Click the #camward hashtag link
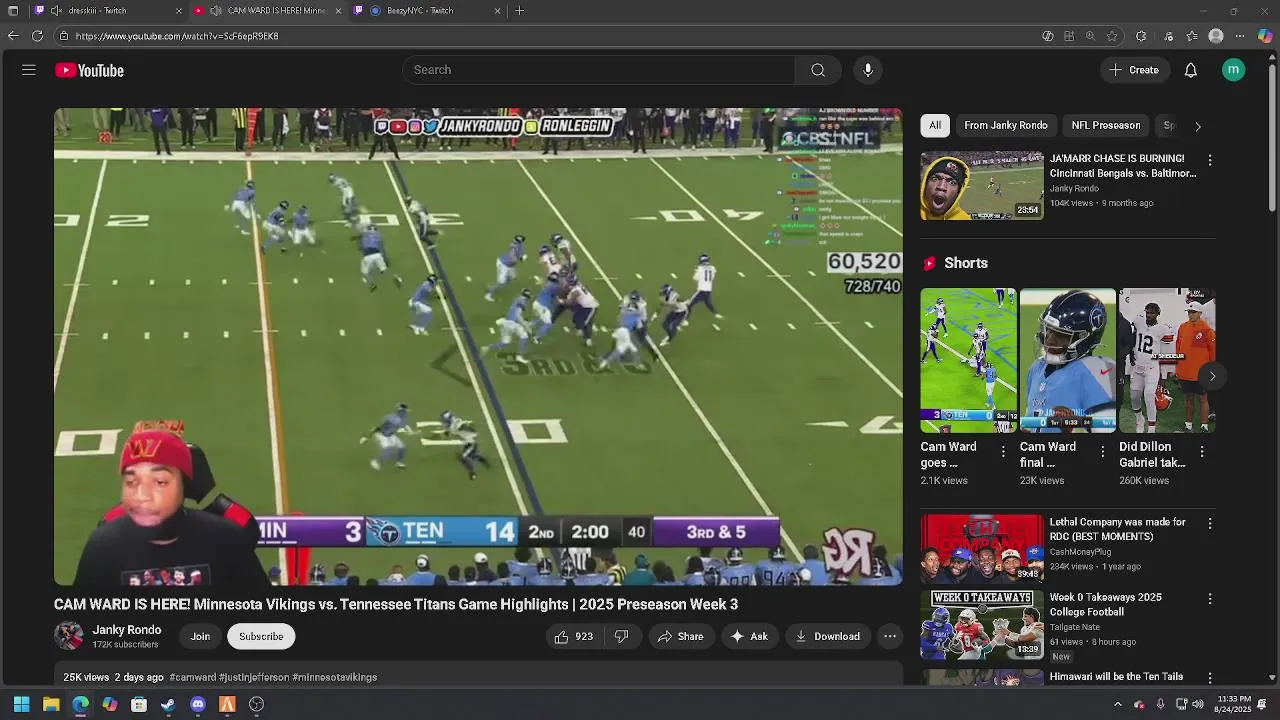1280x720 pixels. click(193, 677)
